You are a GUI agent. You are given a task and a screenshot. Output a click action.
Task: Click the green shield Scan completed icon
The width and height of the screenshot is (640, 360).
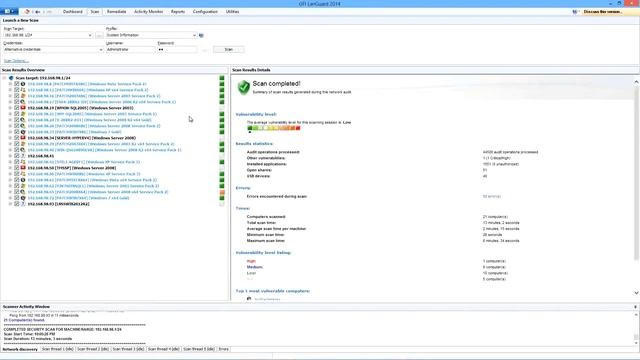[244, 87]
